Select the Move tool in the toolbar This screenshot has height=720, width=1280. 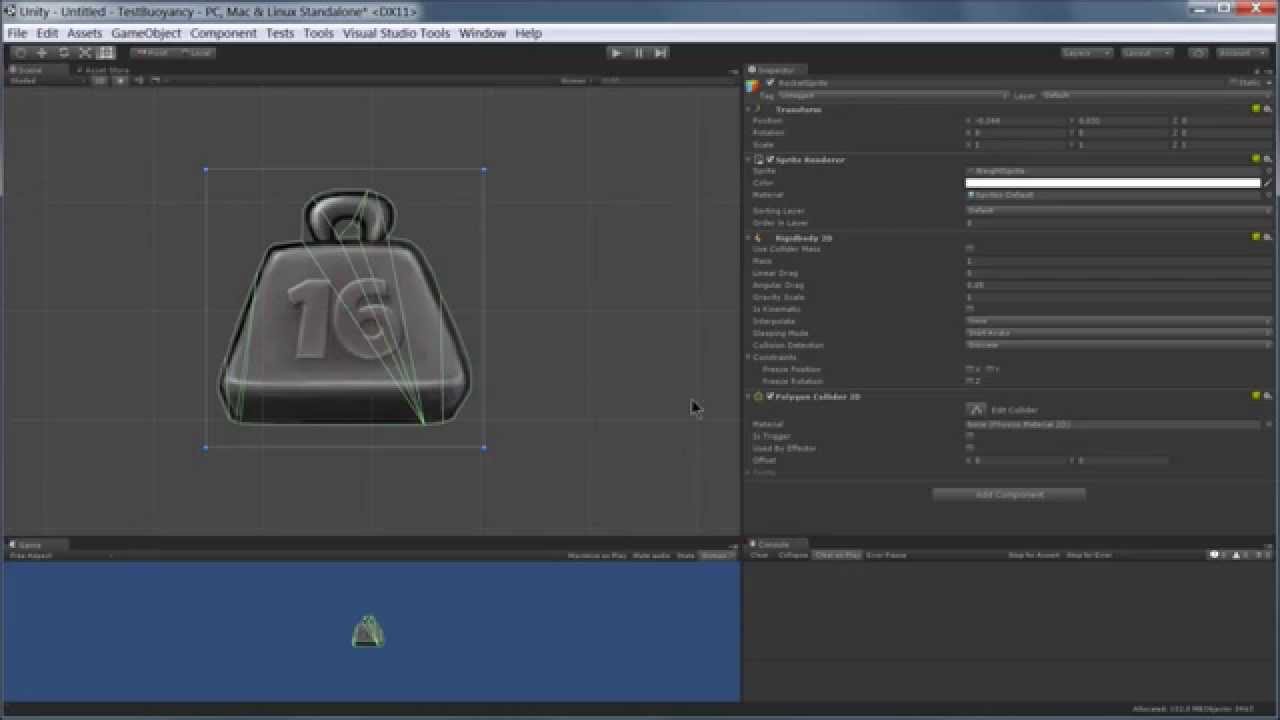pos(42,53)
